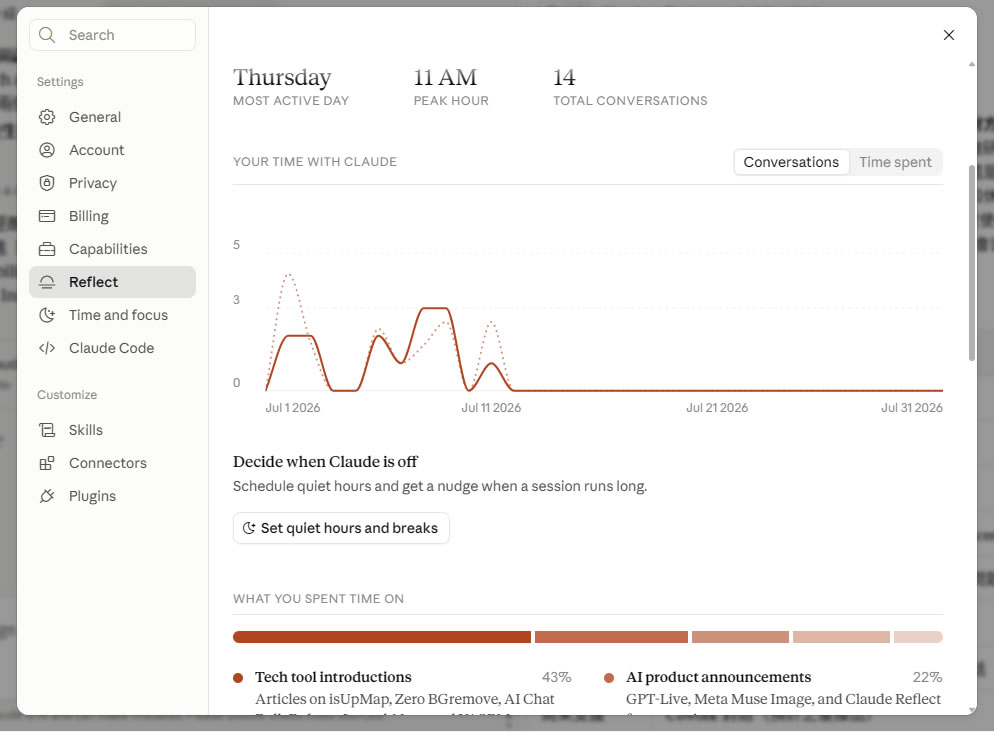Screen dimensions: 994x732
Task: Open the Time and focus moon icon
Action: 47,315
